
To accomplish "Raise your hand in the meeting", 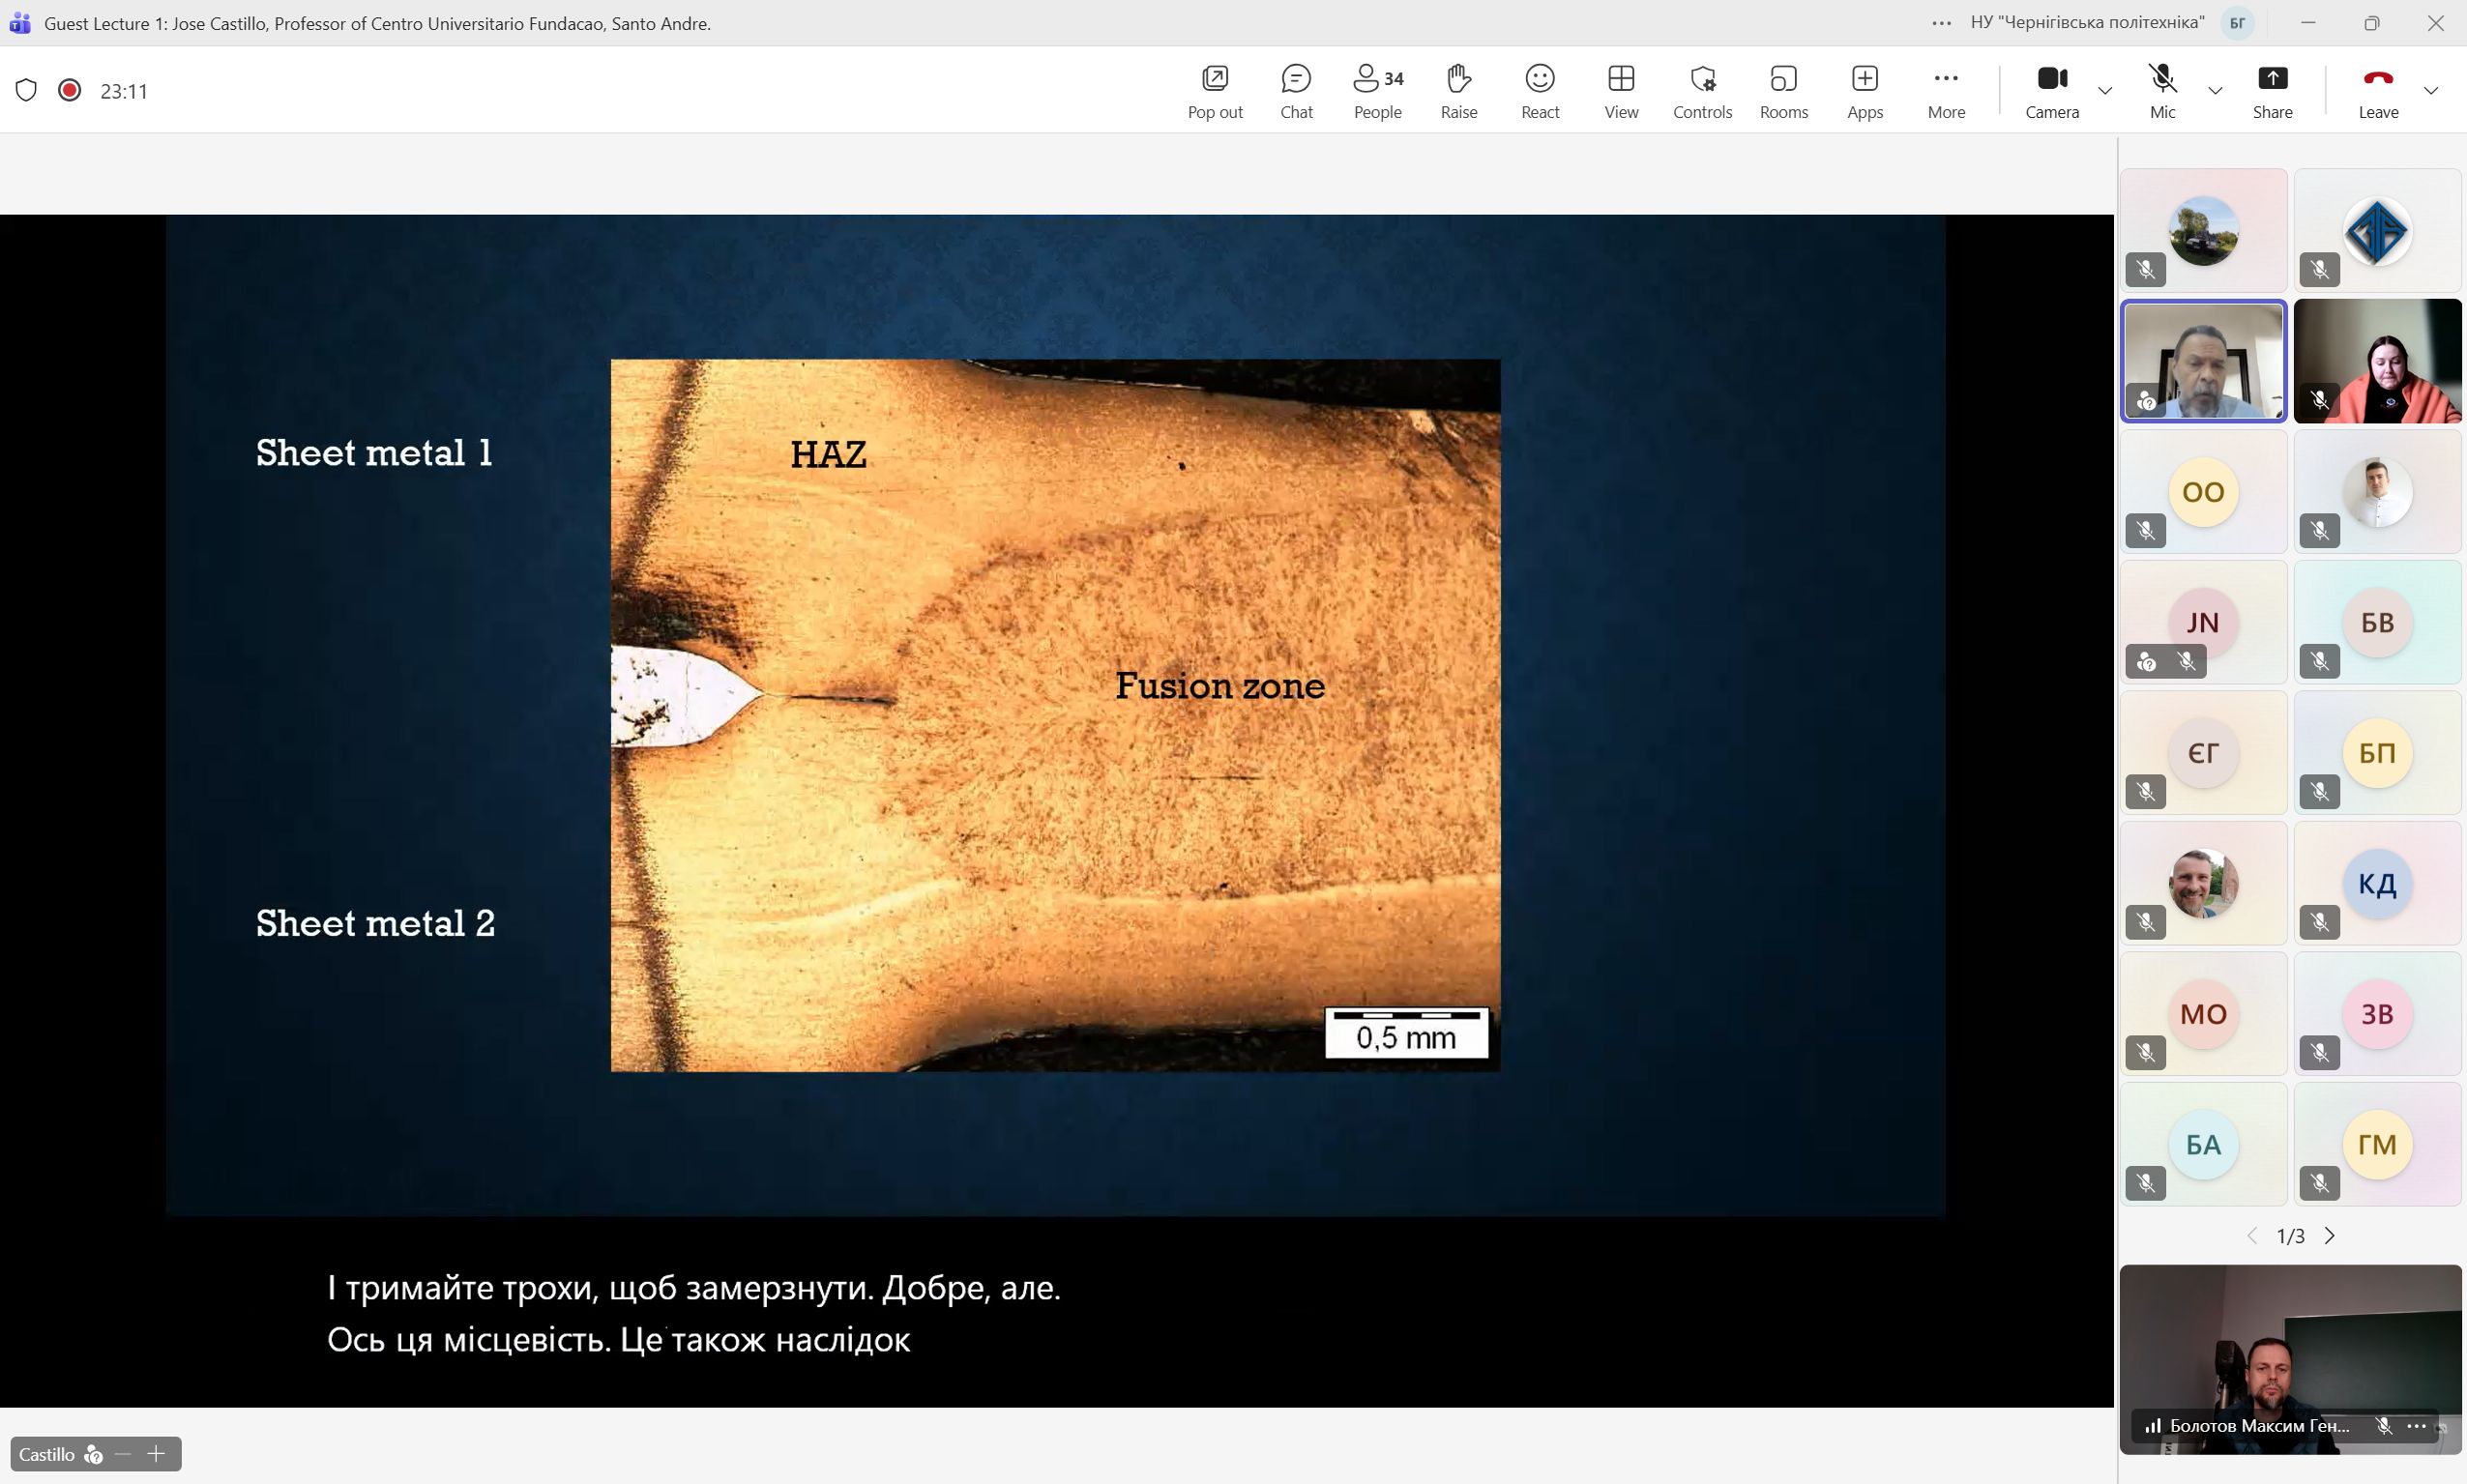I will click(1459, 91).
